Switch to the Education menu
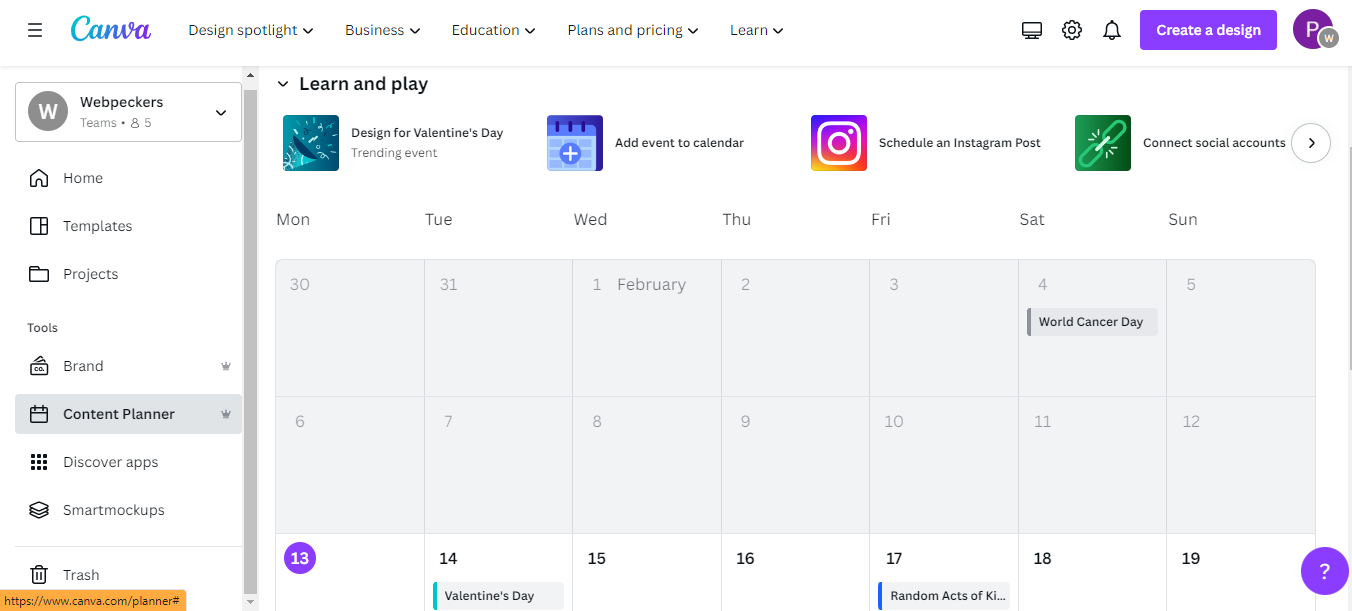 click(x=492, y=30)
